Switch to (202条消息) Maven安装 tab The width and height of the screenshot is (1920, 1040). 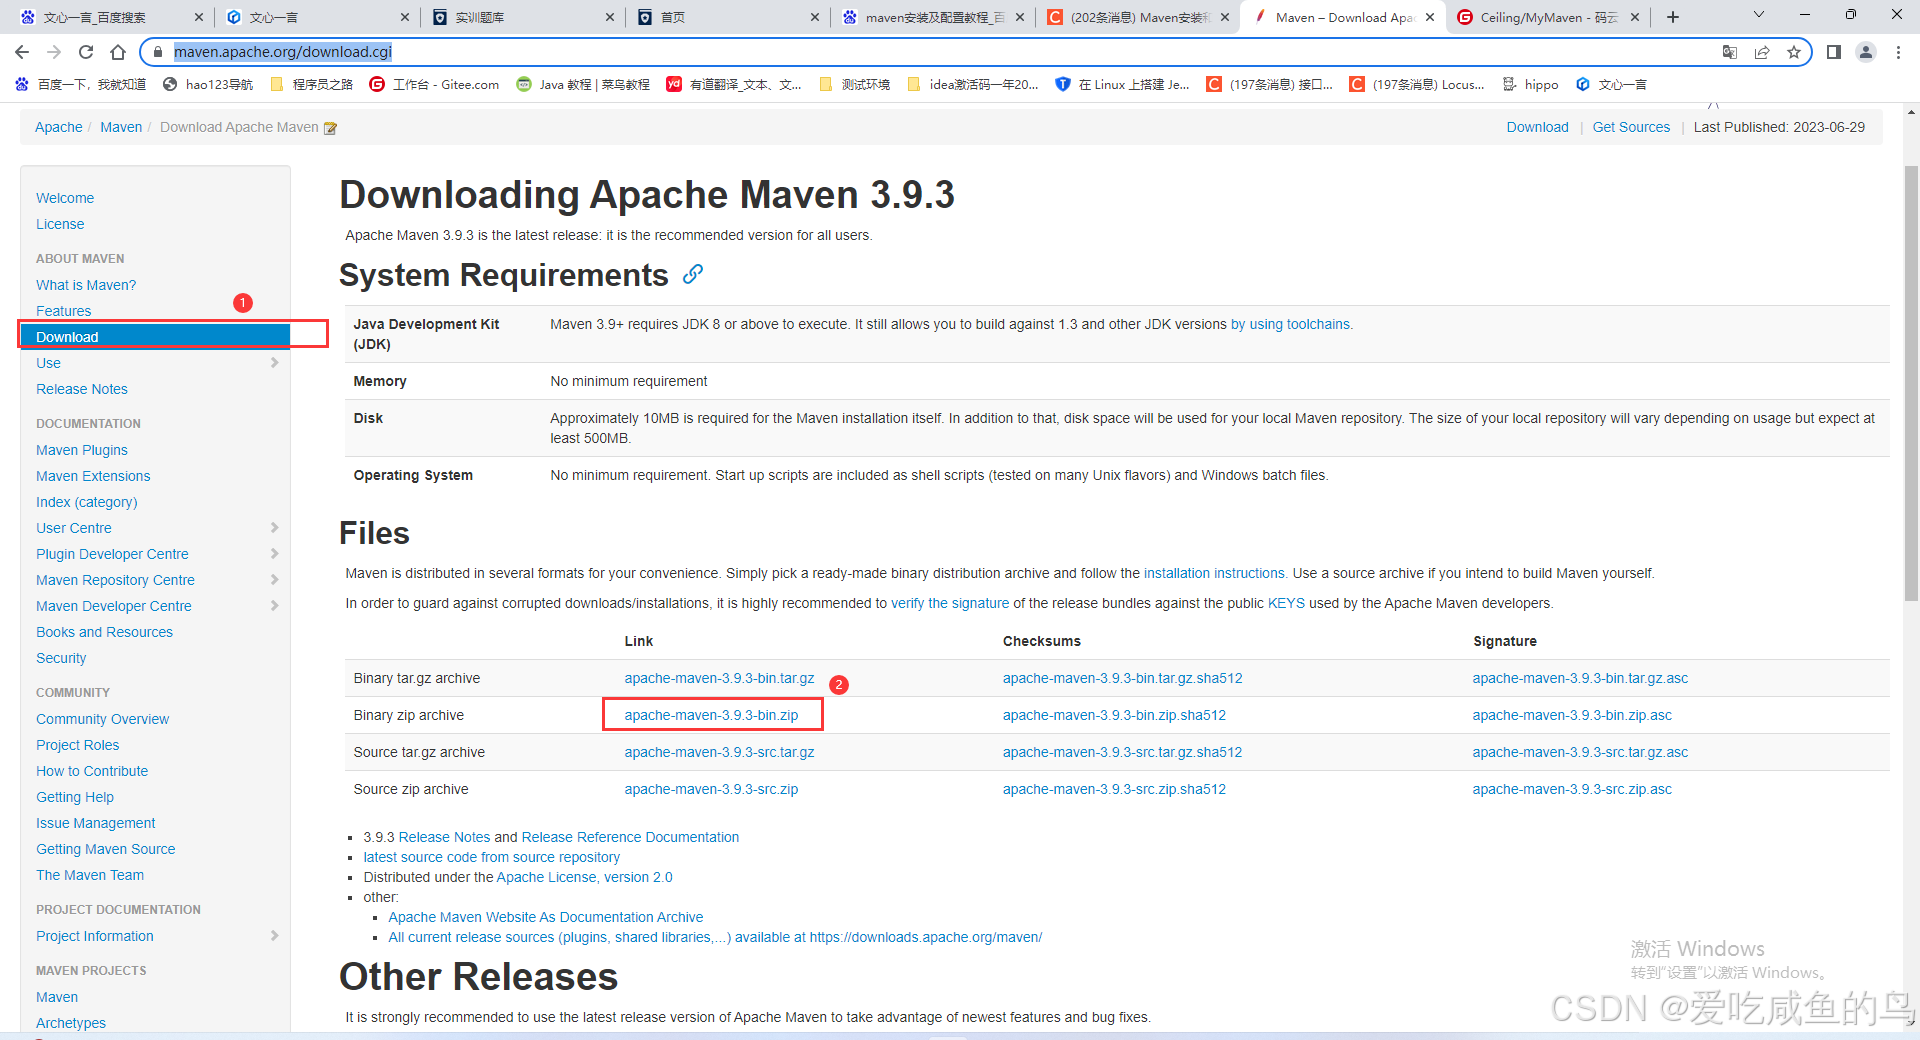(x=1137, y=17)
